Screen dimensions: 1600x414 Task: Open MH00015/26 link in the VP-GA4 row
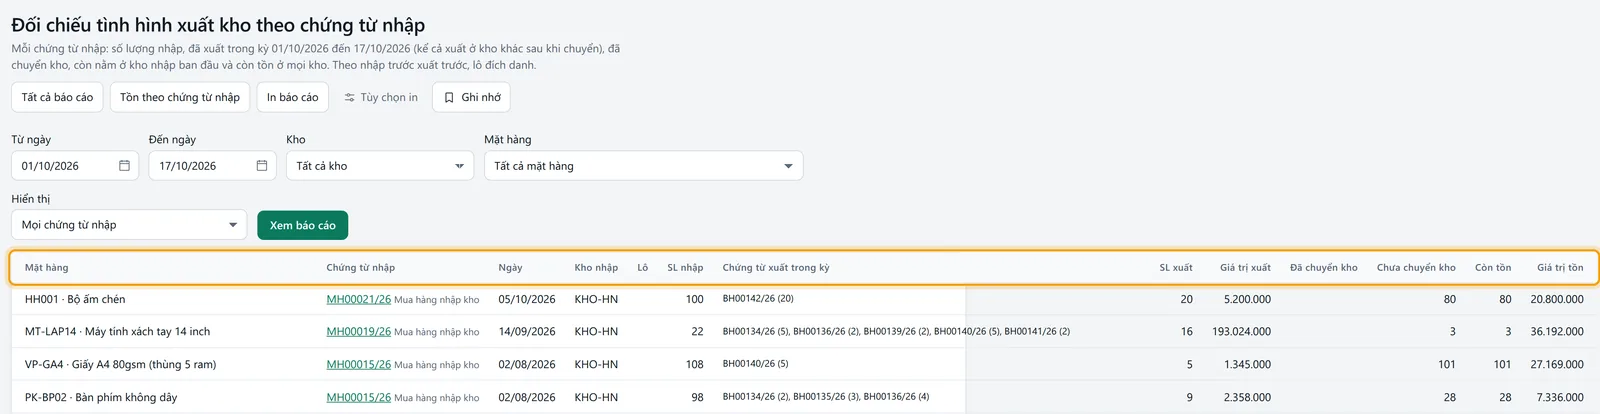[x=359, y=364]
